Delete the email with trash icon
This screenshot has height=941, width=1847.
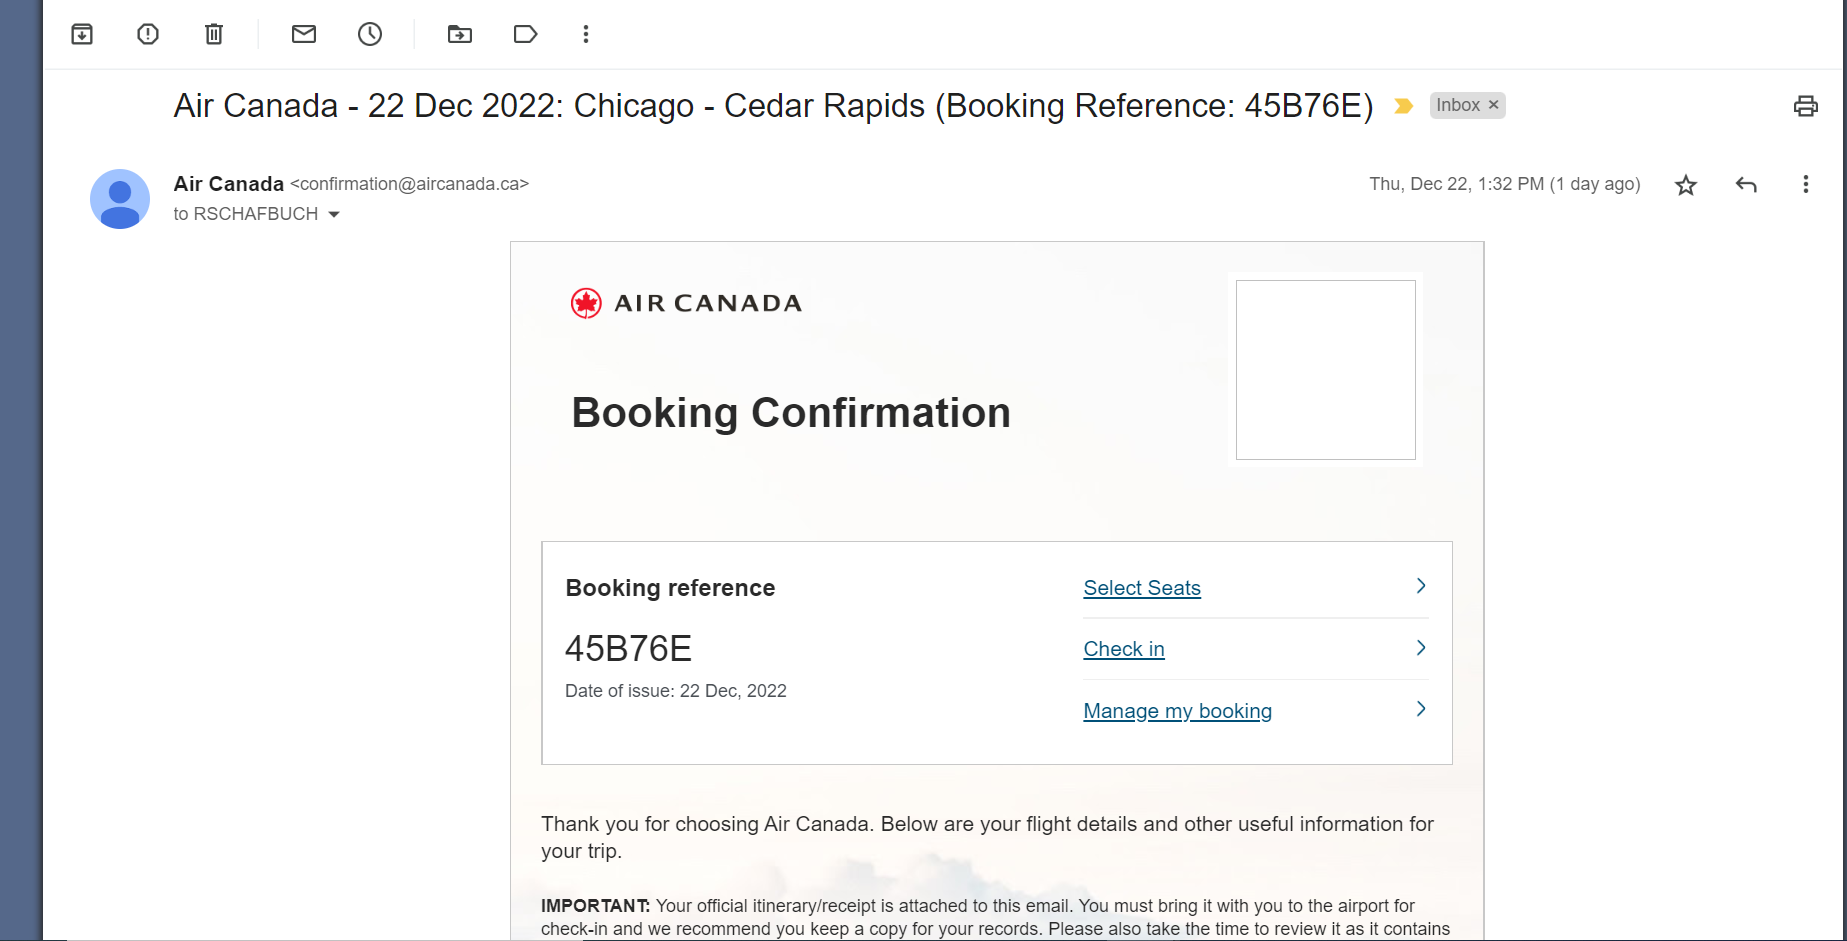214,34
